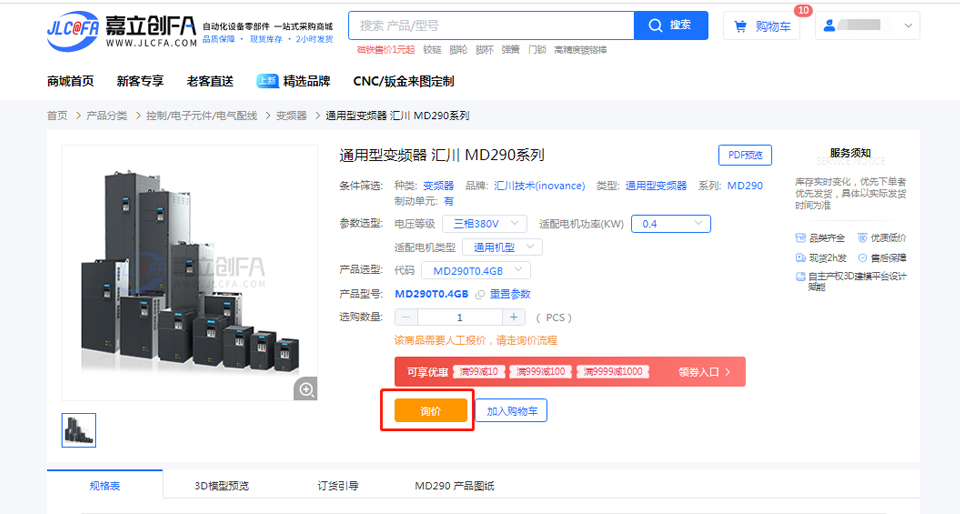The image size is (960, 514).
Task: Click the cart badge showing 10
Action: coord(803,10)
